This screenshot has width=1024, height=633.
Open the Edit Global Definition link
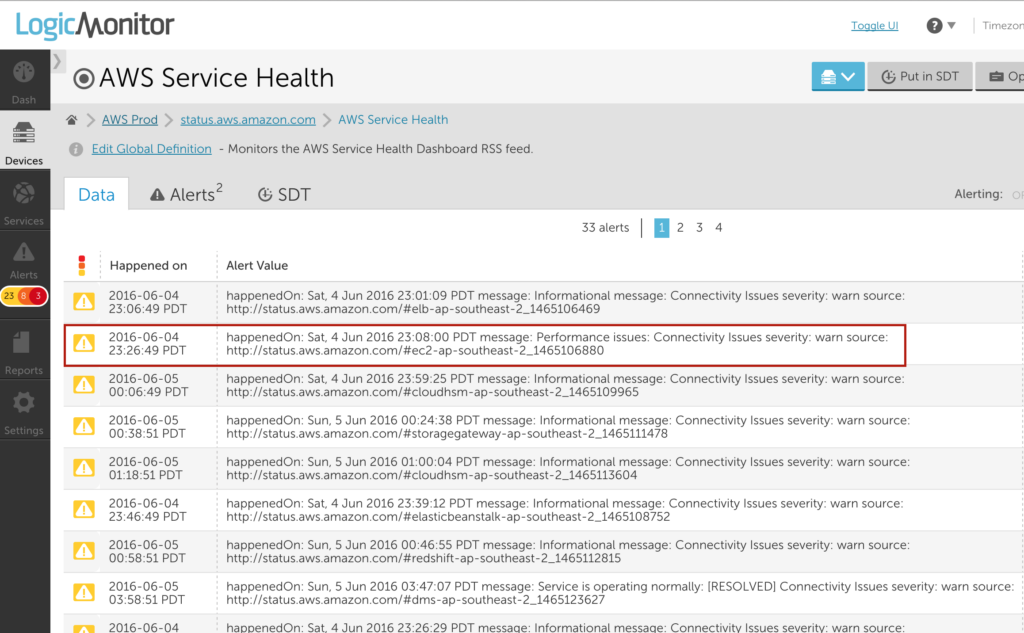[x=151, y=148]
